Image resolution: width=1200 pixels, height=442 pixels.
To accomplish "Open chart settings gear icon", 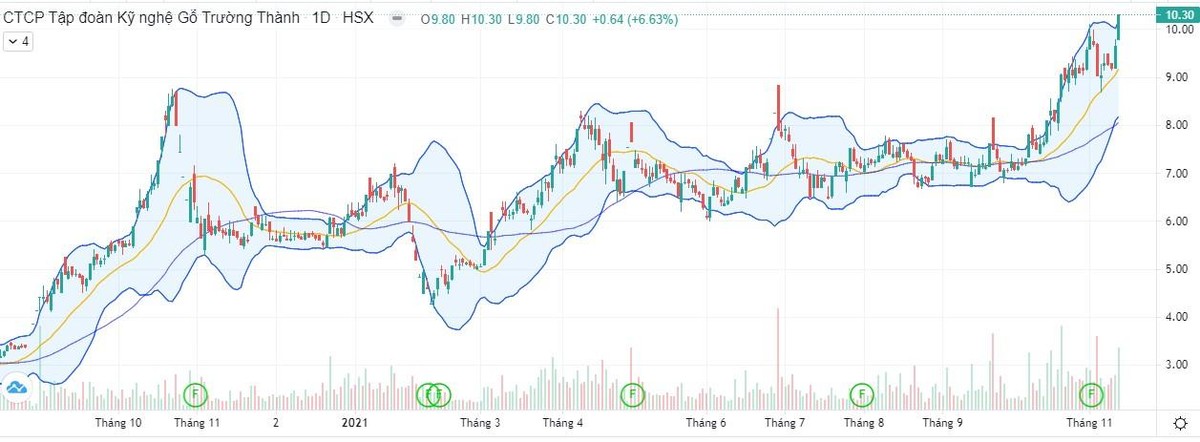I will tap(1180, 424).
